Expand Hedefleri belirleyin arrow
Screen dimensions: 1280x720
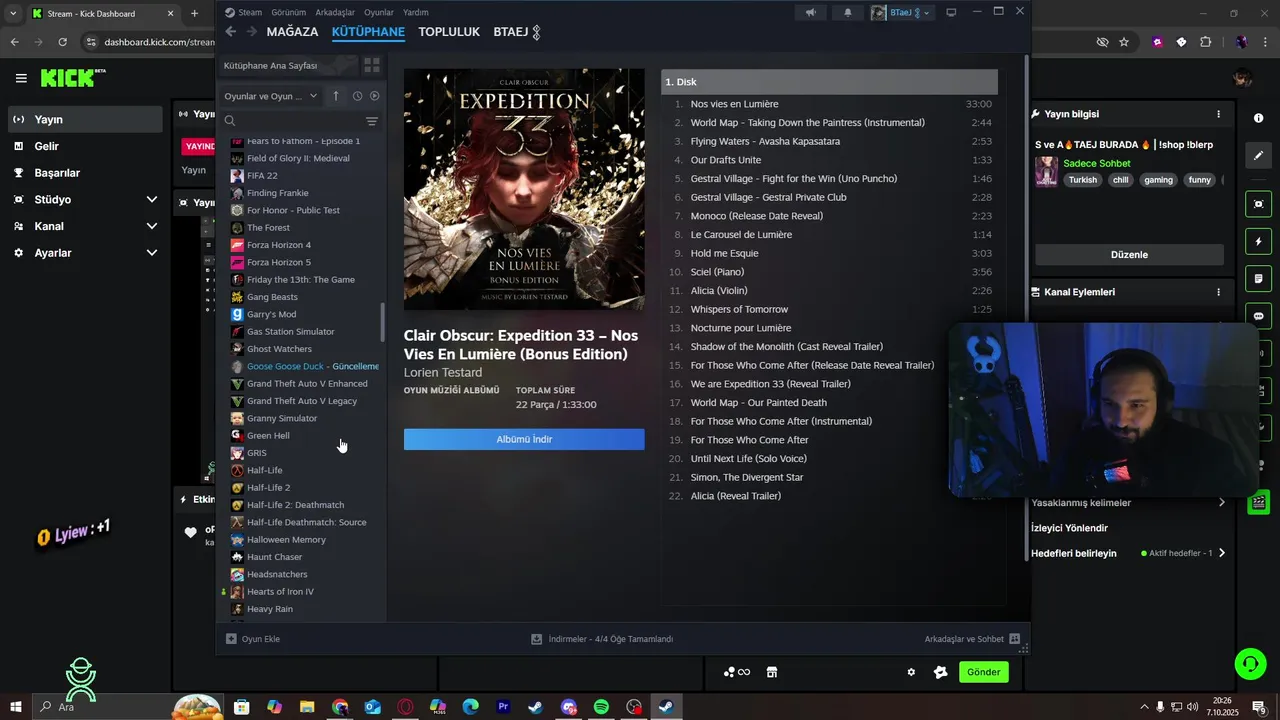1221,553
